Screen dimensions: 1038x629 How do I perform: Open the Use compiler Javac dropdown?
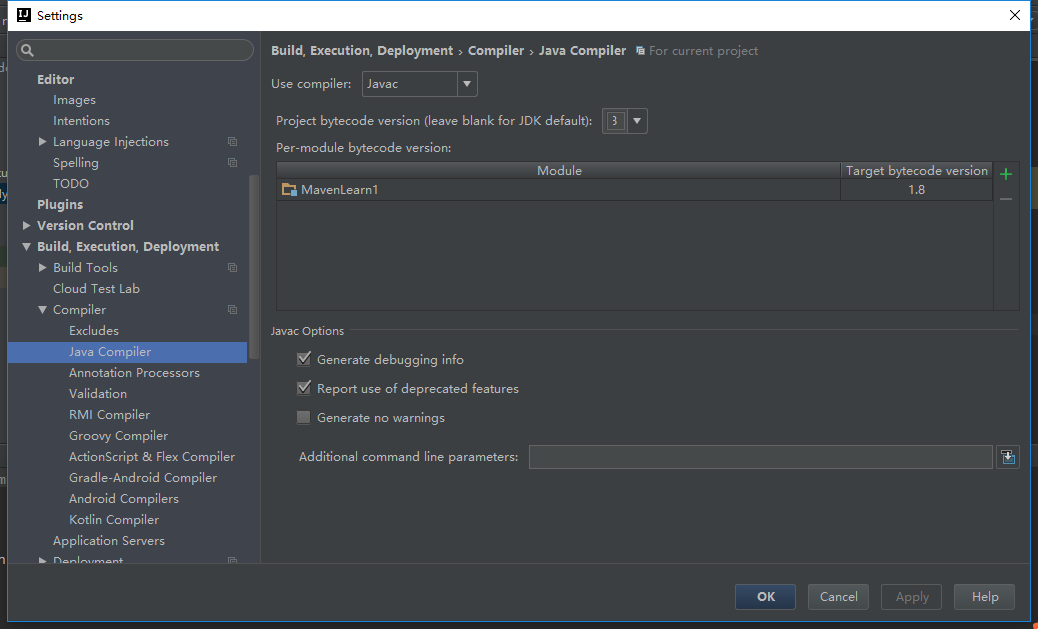point(419,84)
